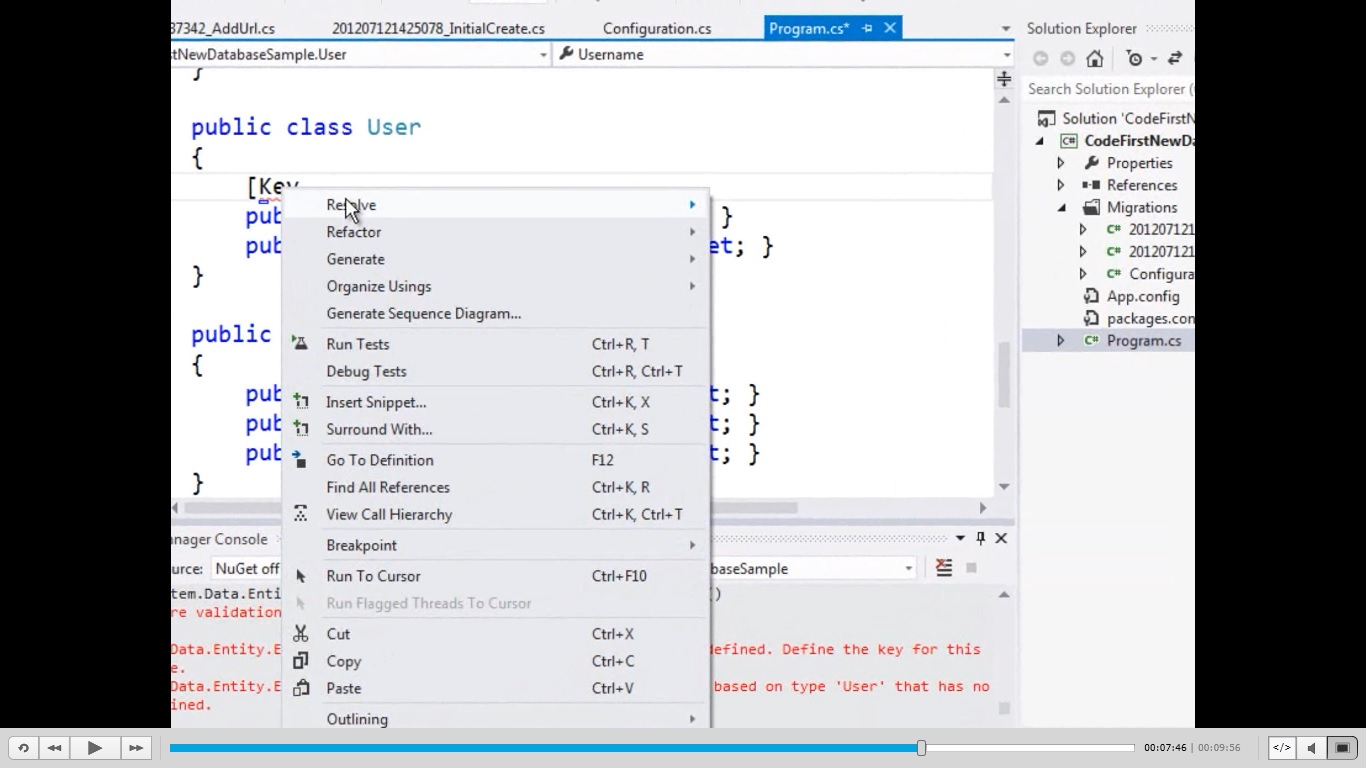The height and width of the screenshot is (768, 1366).
Task: Switch to the Configuration.cs tab
Action: pos(657,28)
